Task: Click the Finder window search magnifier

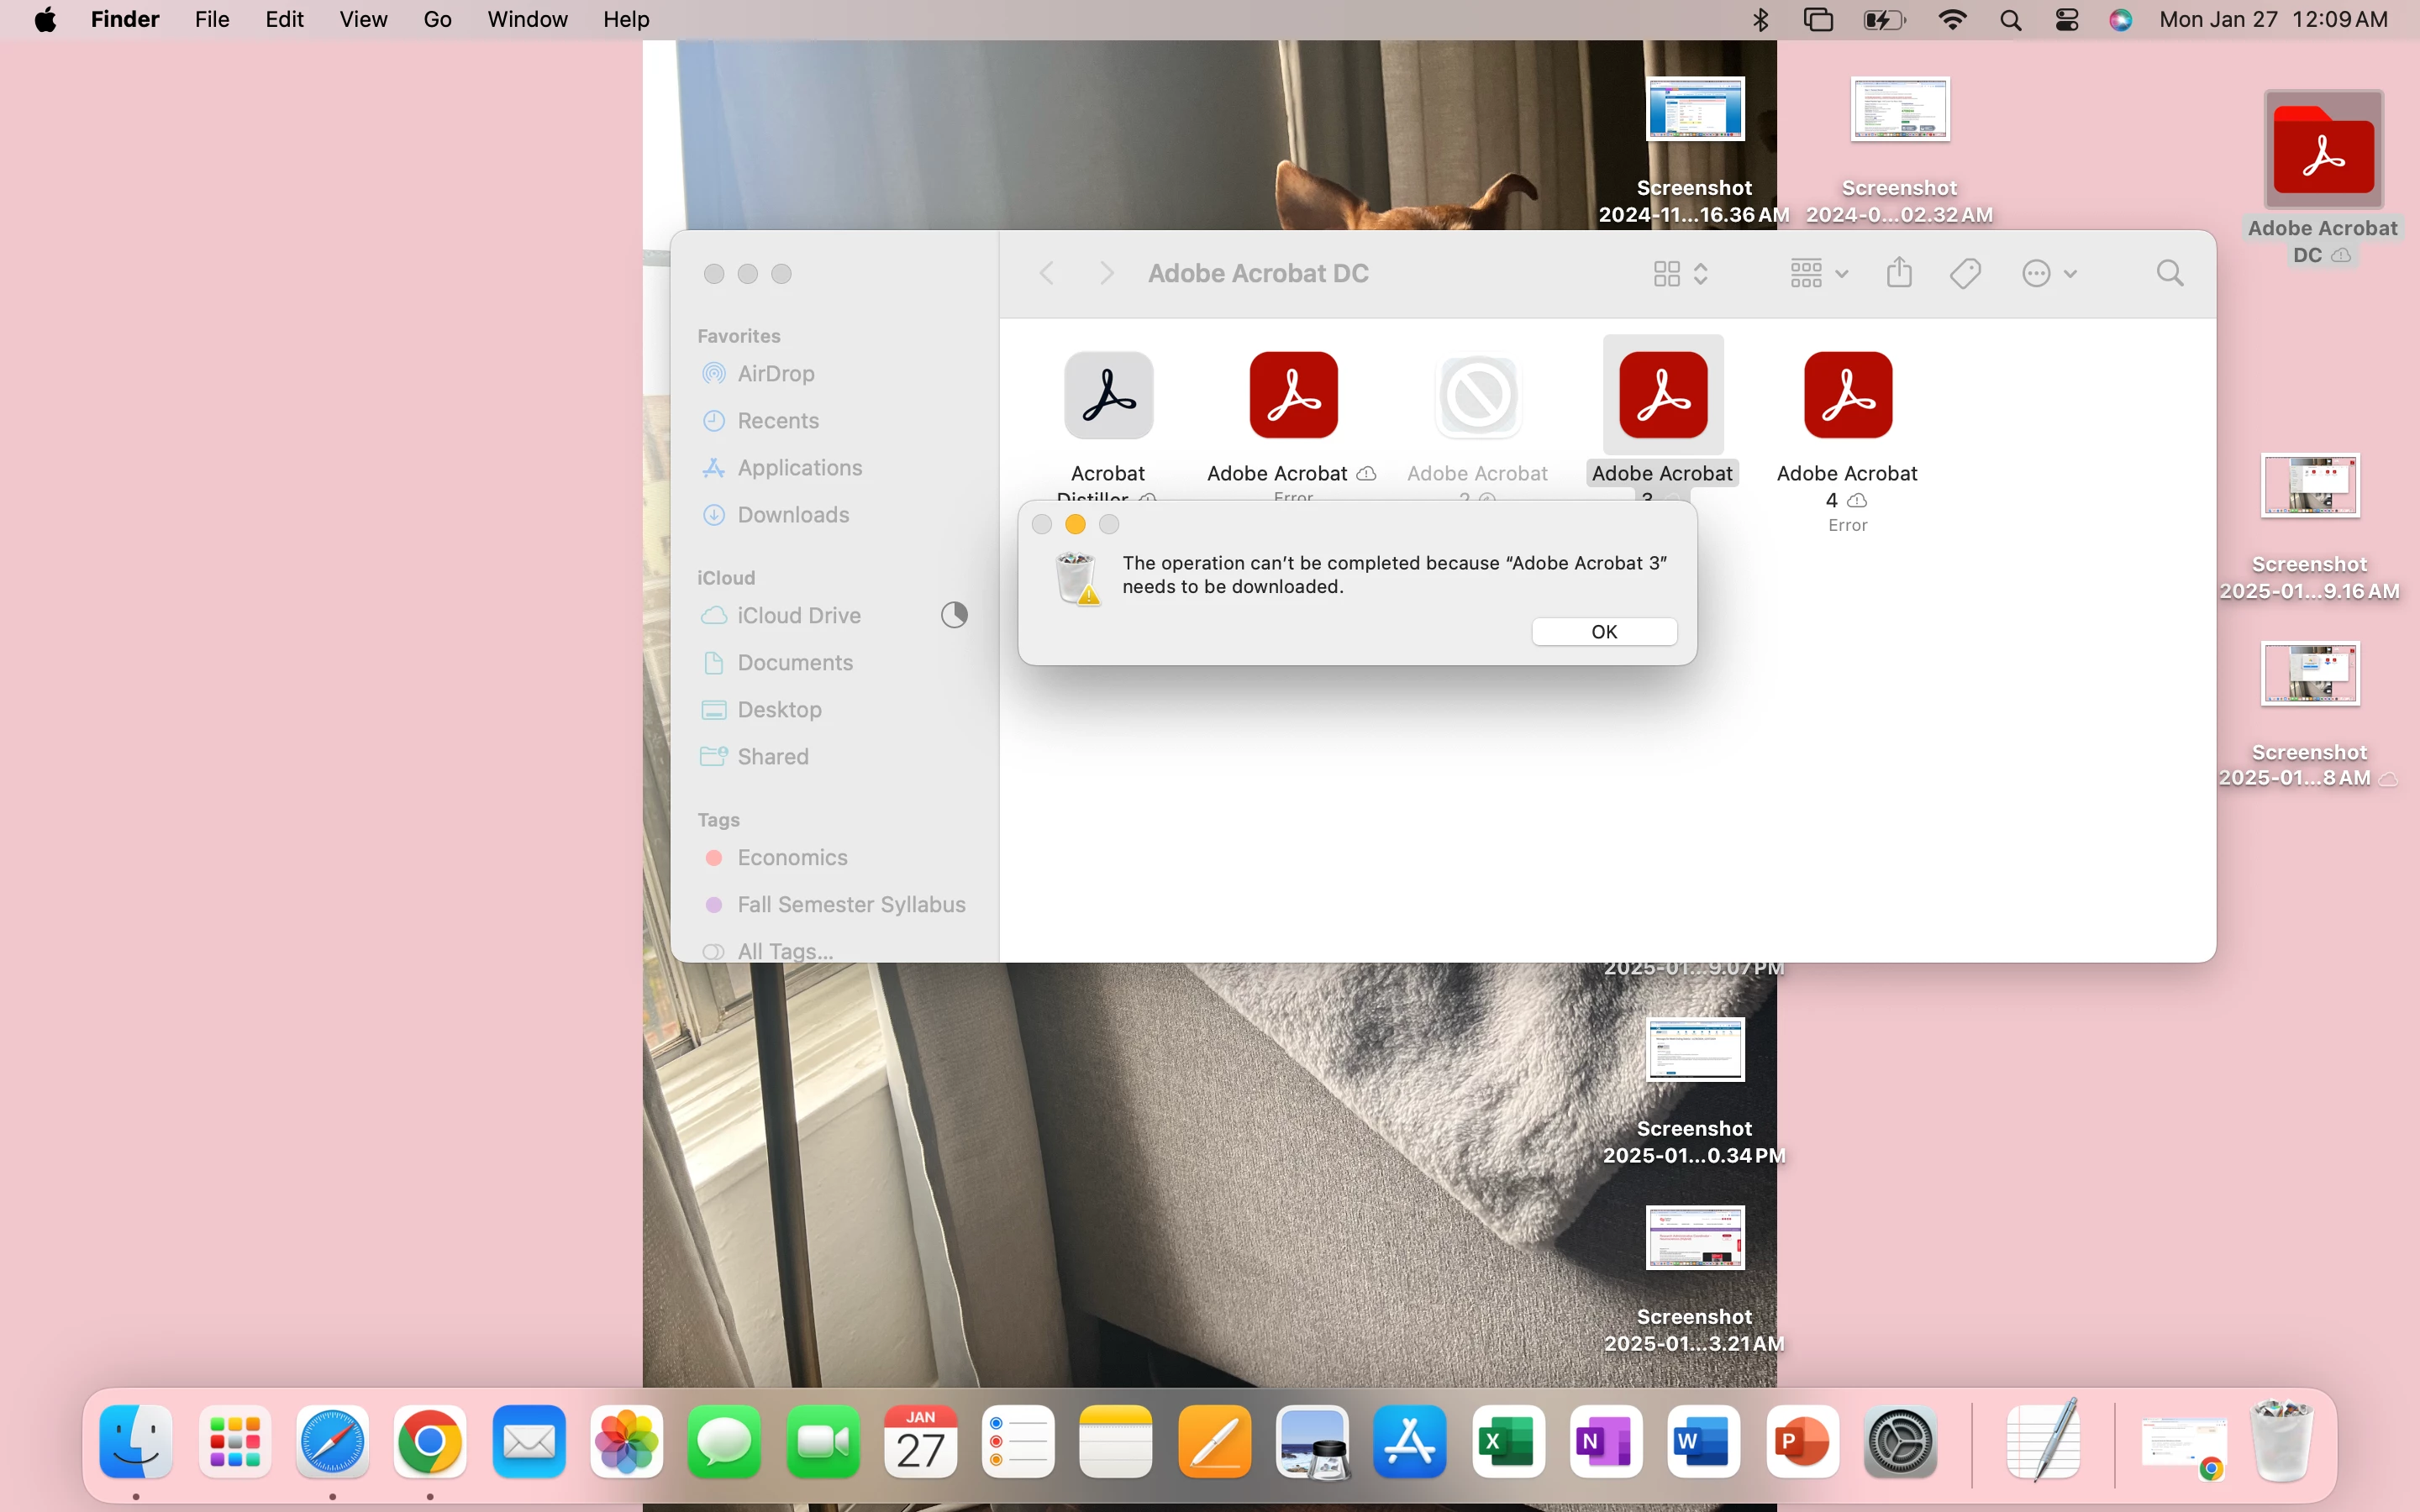Action: pos(2169,273)
